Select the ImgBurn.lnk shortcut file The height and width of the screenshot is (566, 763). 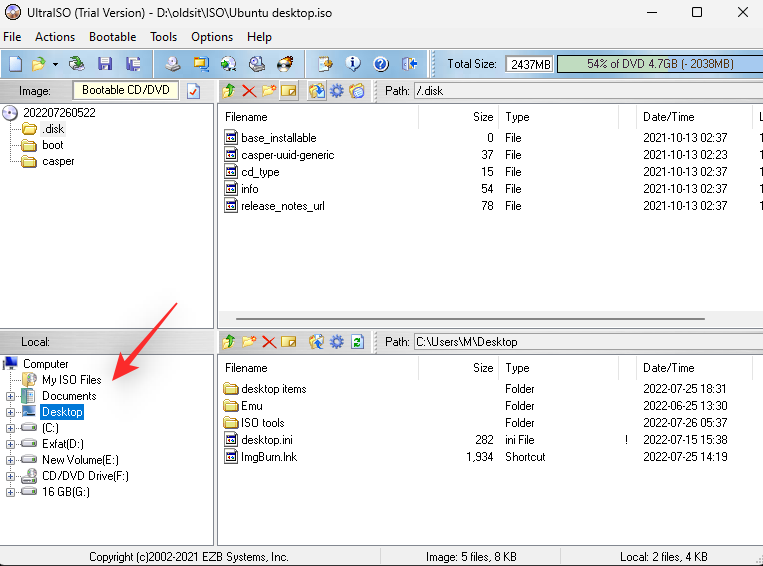point(269,456)
